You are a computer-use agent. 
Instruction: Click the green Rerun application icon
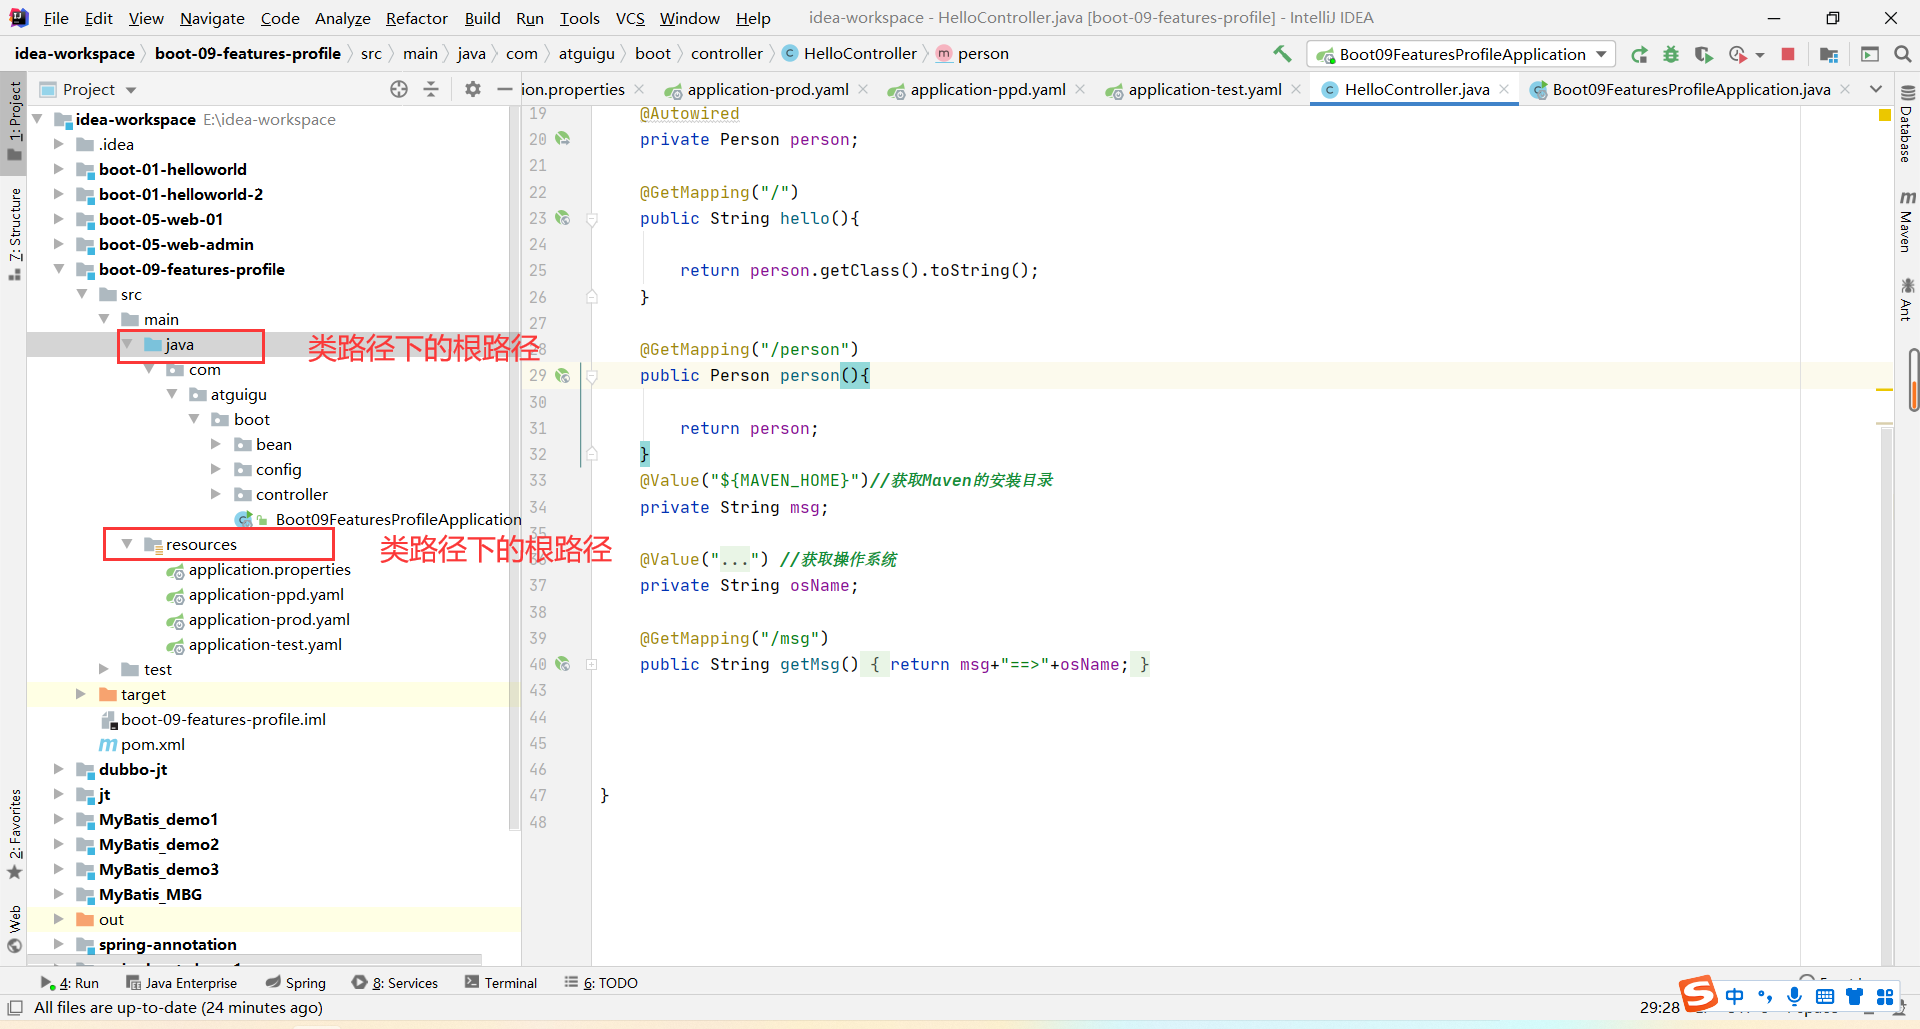1639,54
